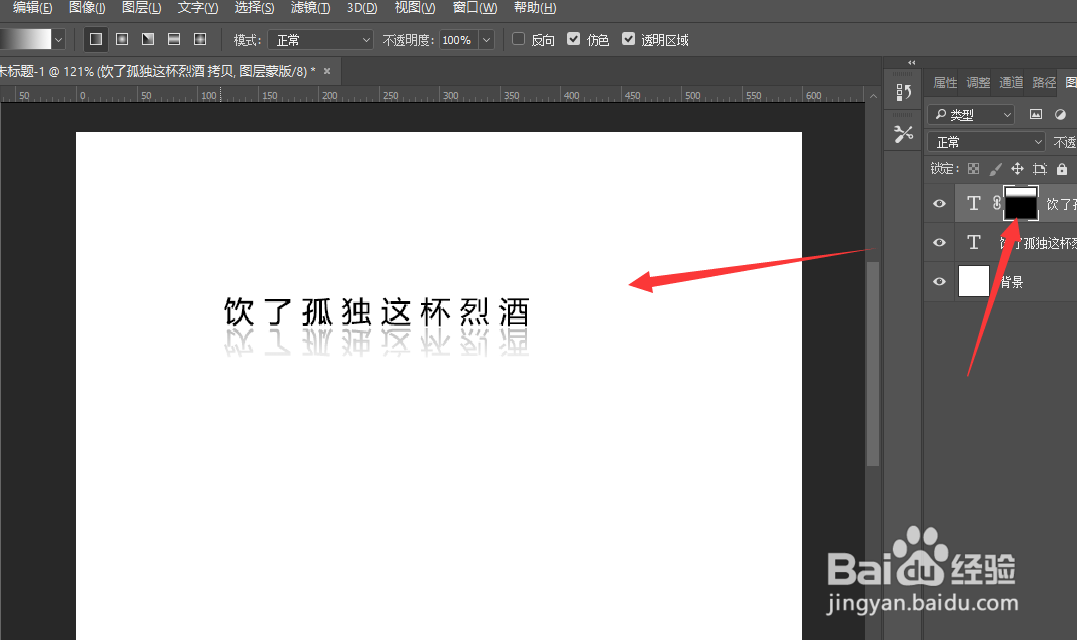Click the T thumbnail of original text layer
Viewport: 1077px width, 640px height.
coord(973,242)
